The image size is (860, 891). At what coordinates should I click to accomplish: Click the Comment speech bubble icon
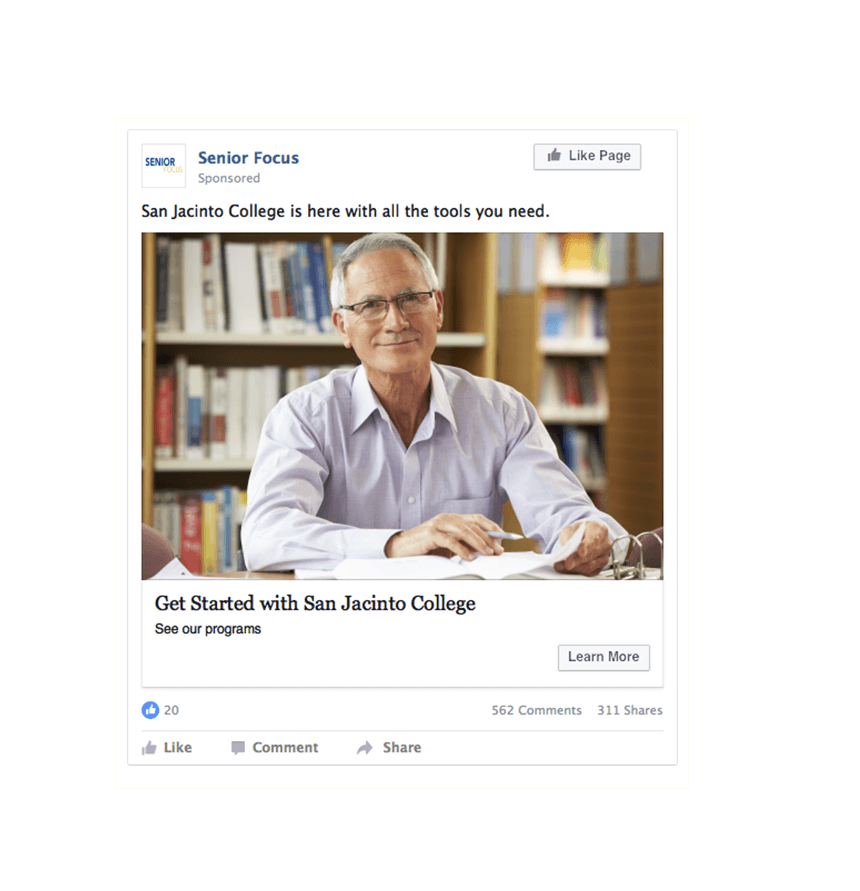238,748
